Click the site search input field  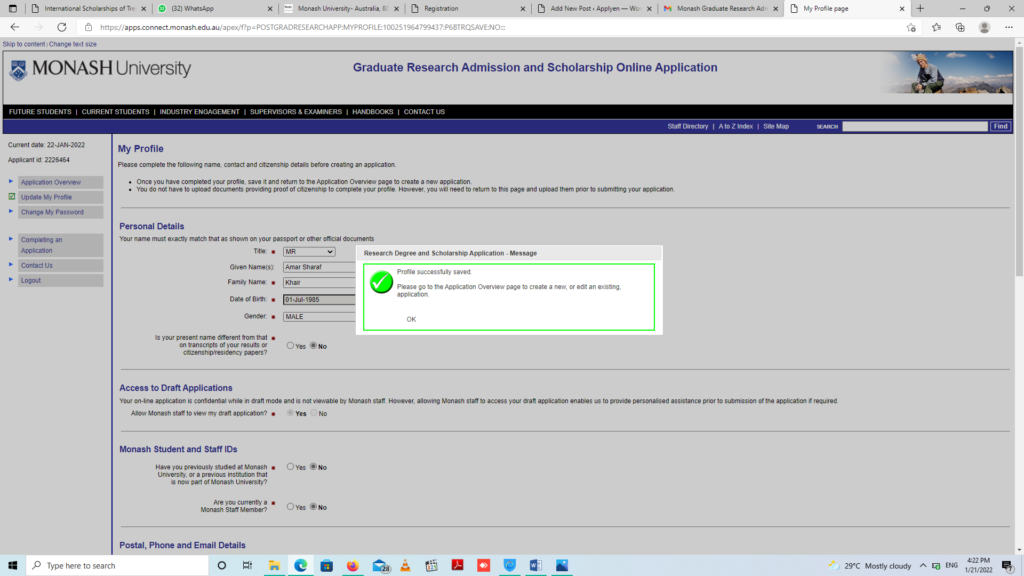click(914, 126)
